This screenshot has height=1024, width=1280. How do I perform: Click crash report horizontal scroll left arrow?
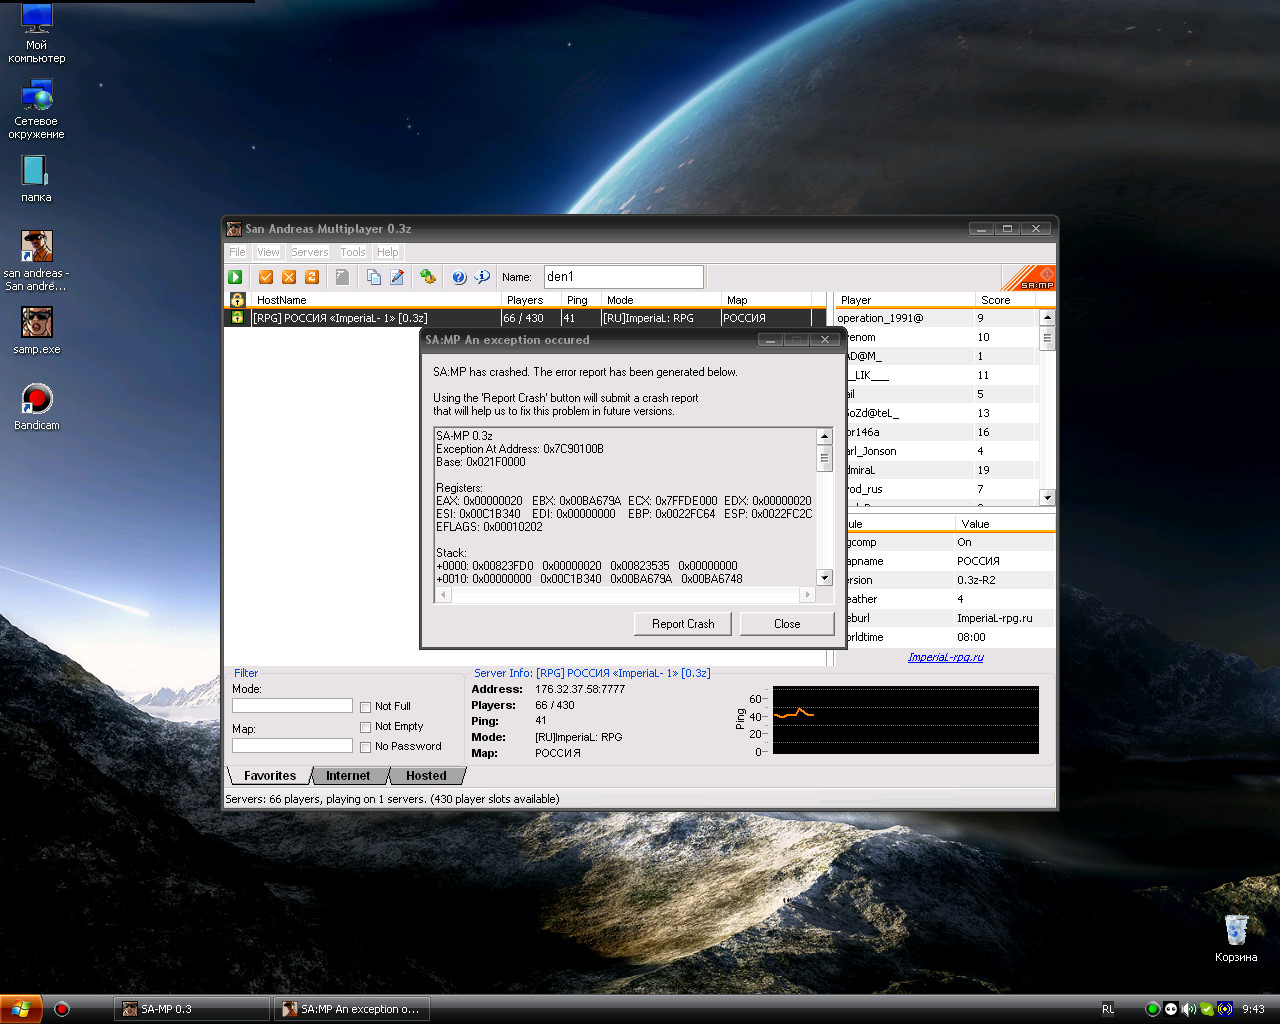tap(444, 594)
